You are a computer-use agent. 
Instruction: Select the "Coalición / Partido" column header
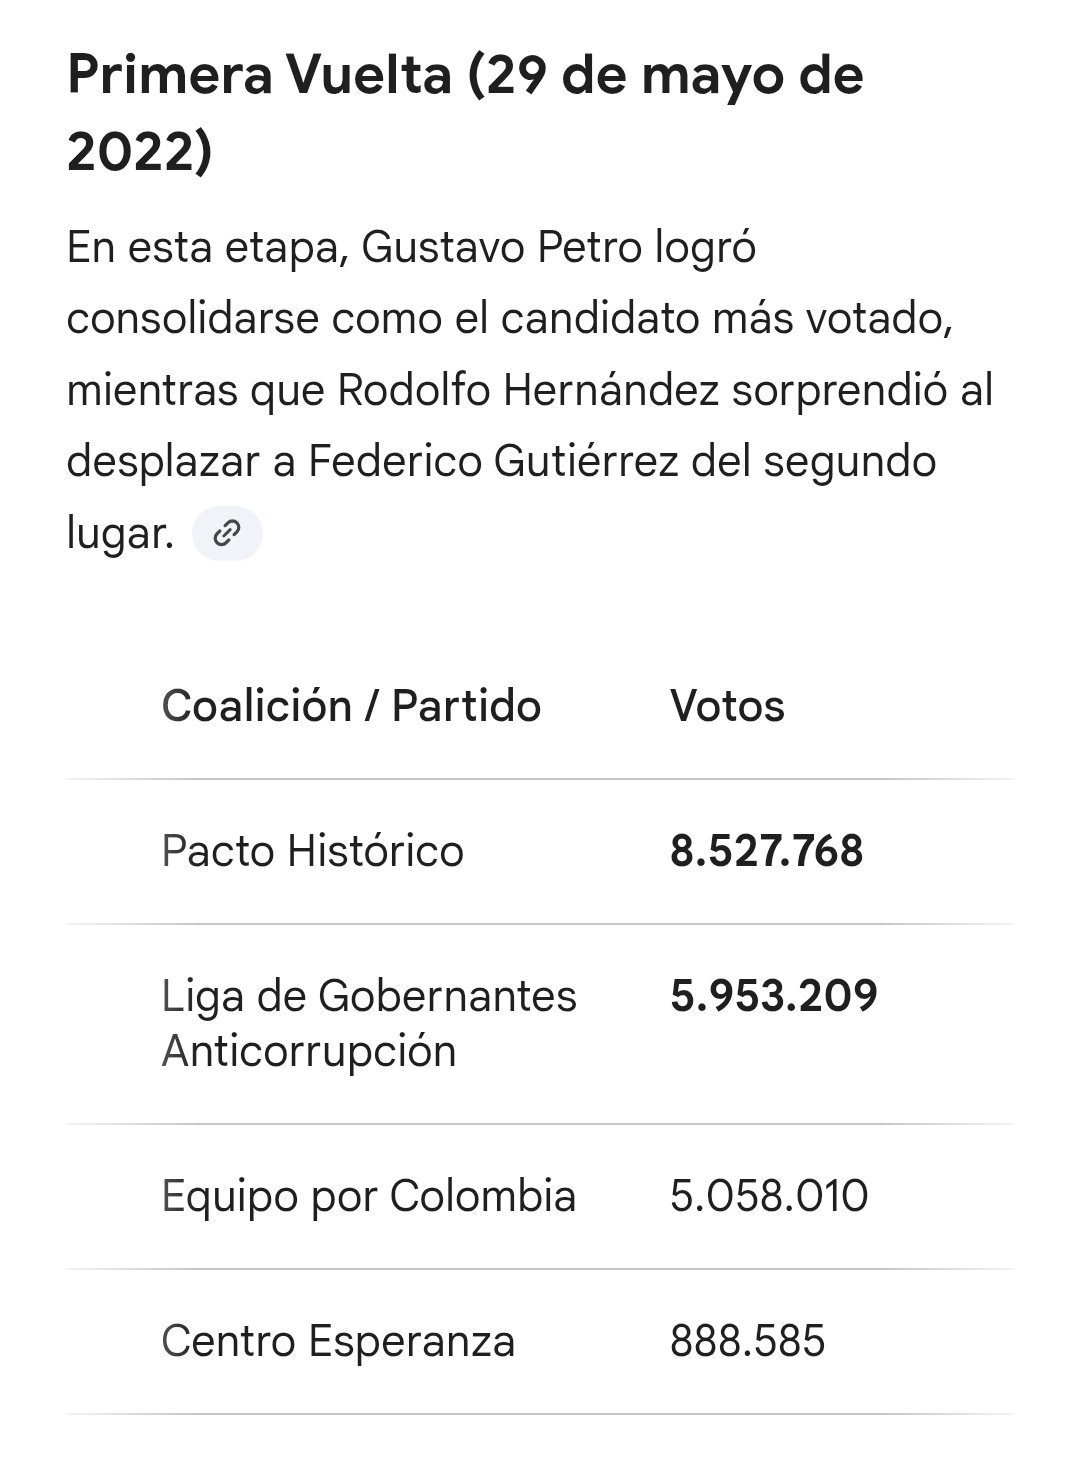(351, 706)
